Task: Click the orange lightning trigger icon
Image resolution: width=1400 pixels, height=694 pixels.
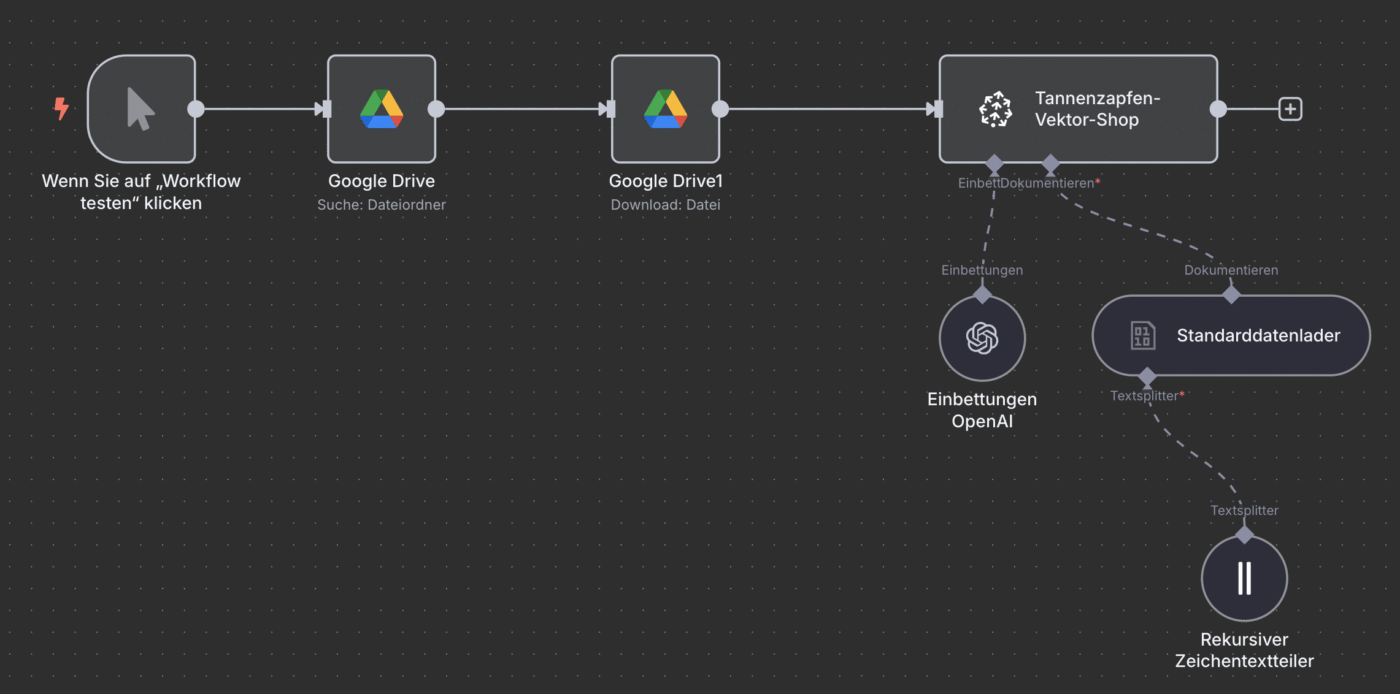Action: click(x=61, y=109)
